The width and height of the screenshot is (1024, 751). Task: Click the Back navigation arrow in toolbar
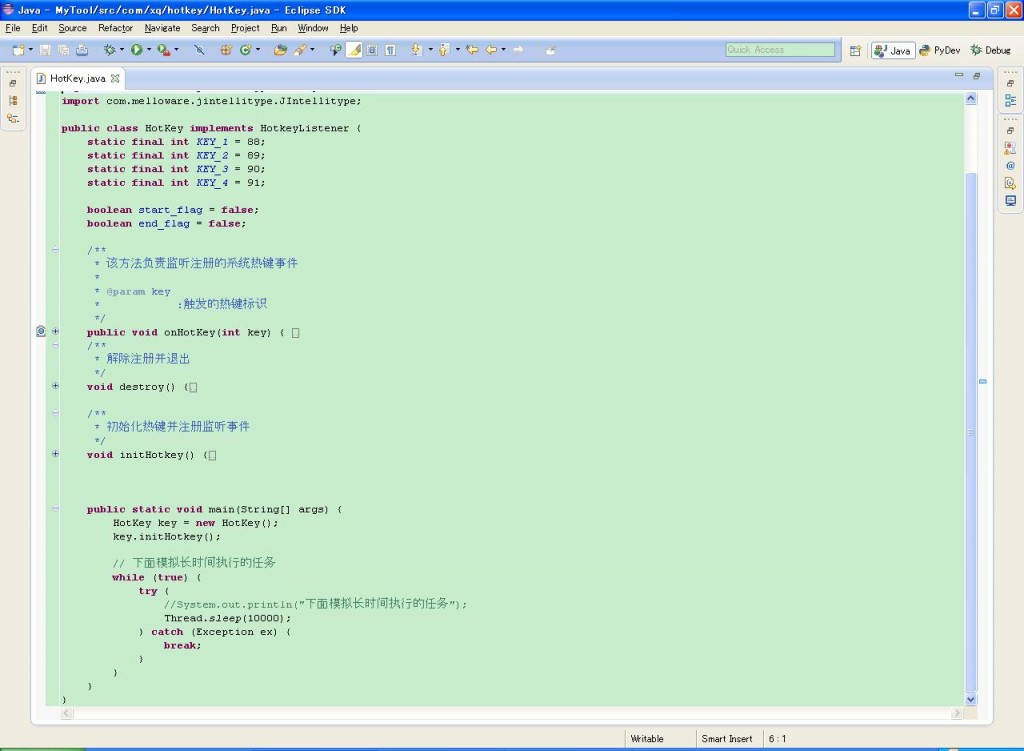click(x=491, y=49)
